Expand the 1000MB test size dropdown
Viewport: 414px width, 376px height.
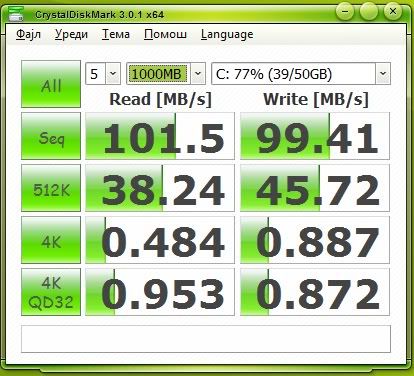pyautogui.click(x=198, y=74)
